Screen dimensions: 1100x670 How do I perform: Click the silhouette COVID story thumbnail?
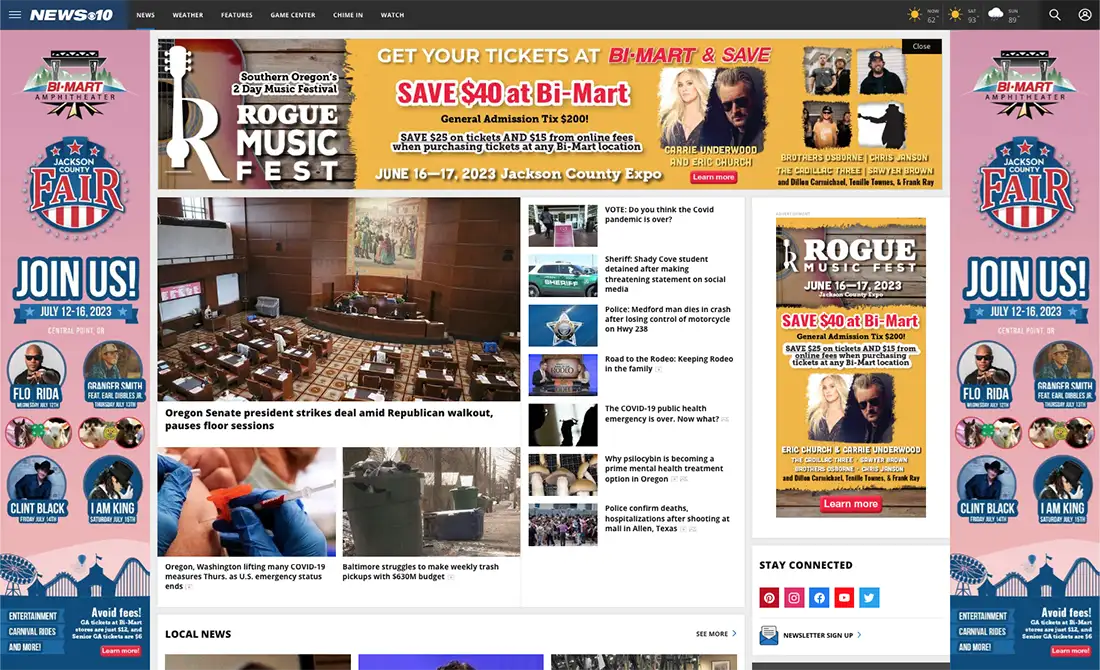tap(563, 425)
